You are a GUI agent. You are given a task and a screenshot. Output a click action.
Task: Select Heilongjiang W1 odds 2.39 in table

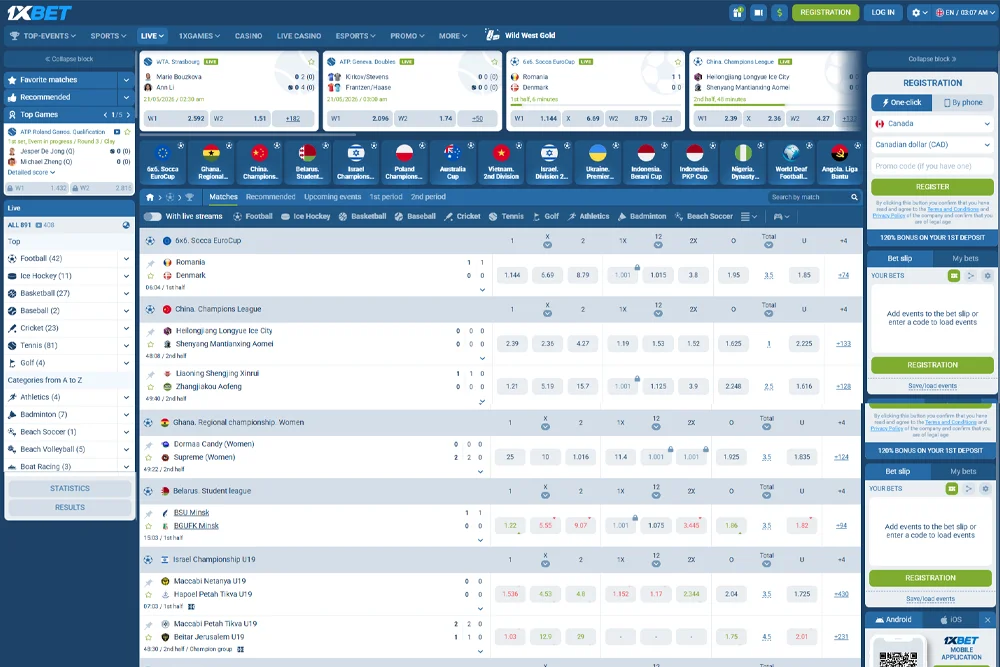coord(512,344)
